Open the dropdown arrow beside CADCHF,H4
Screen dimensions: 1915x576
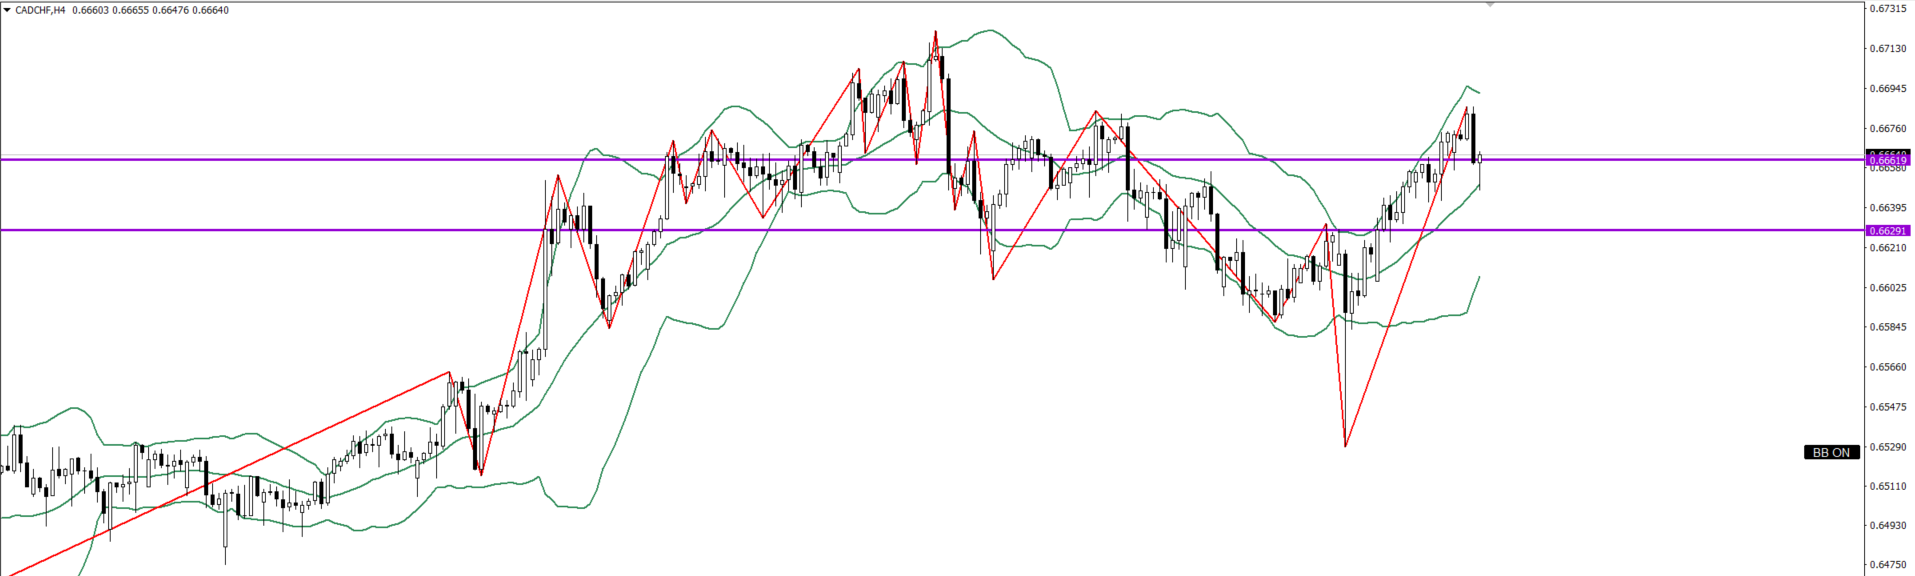point(7,10)
